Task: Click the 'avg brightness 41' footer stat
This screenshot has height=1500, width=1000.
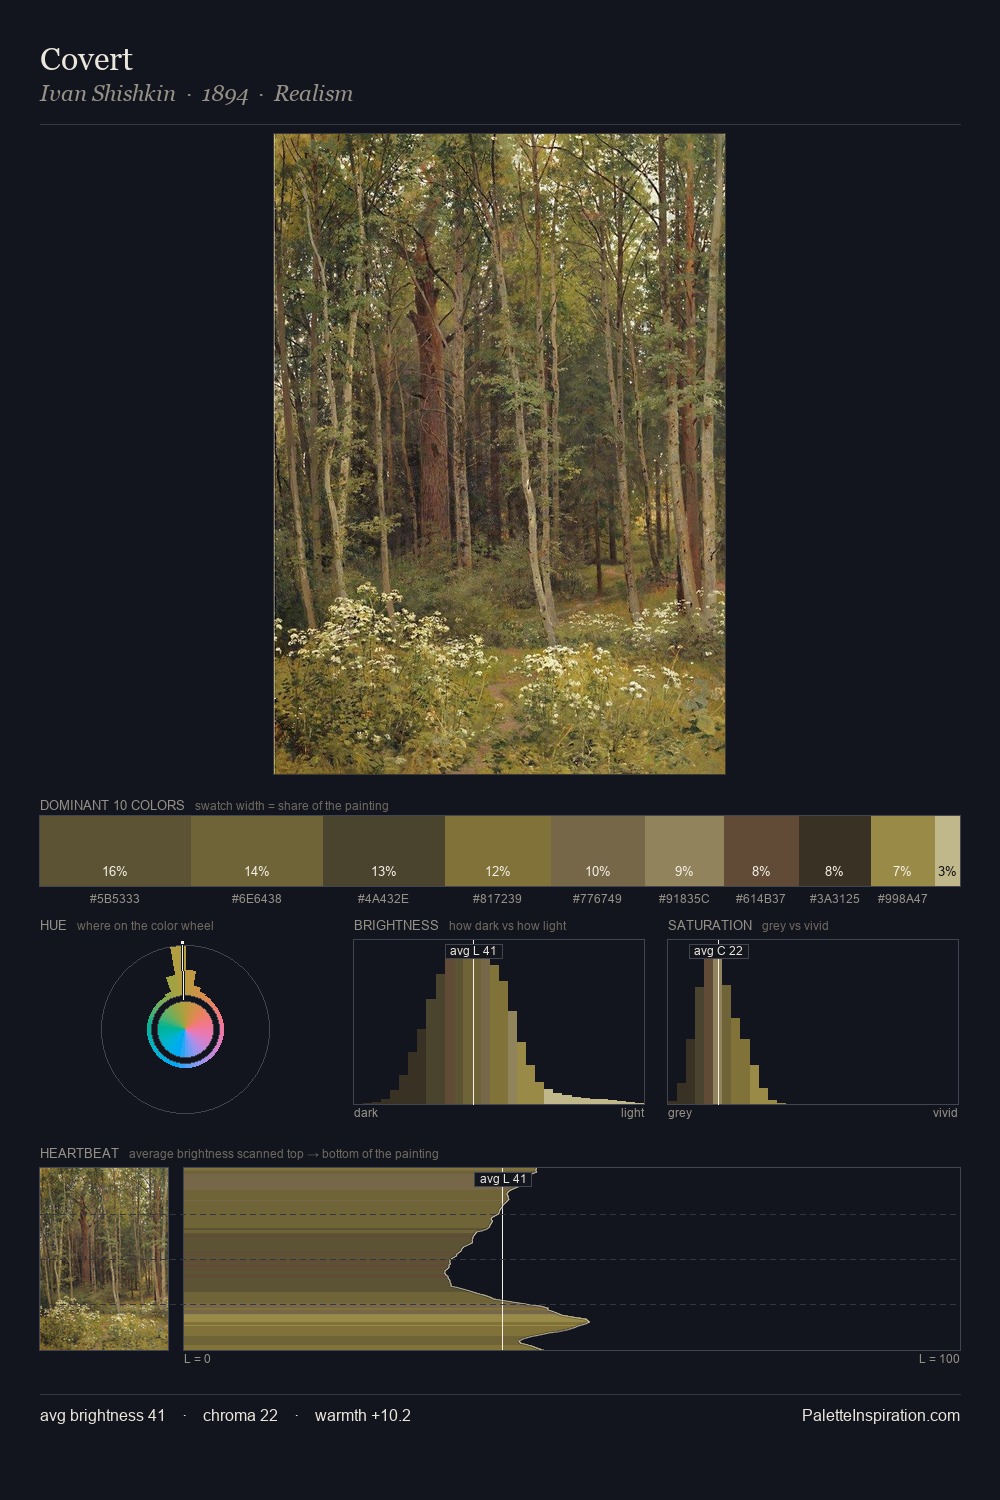Action: pos(102,1415)
